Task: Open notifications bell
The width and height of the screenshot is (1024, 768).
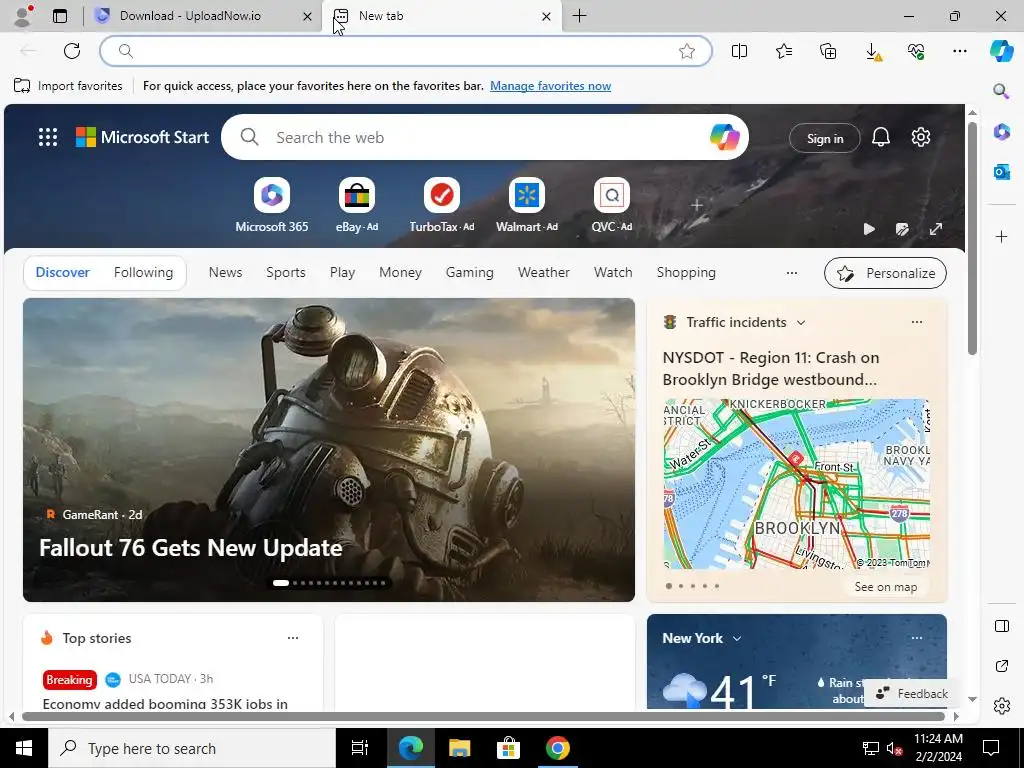Action: pyautogui.click(x=880, y=137)
